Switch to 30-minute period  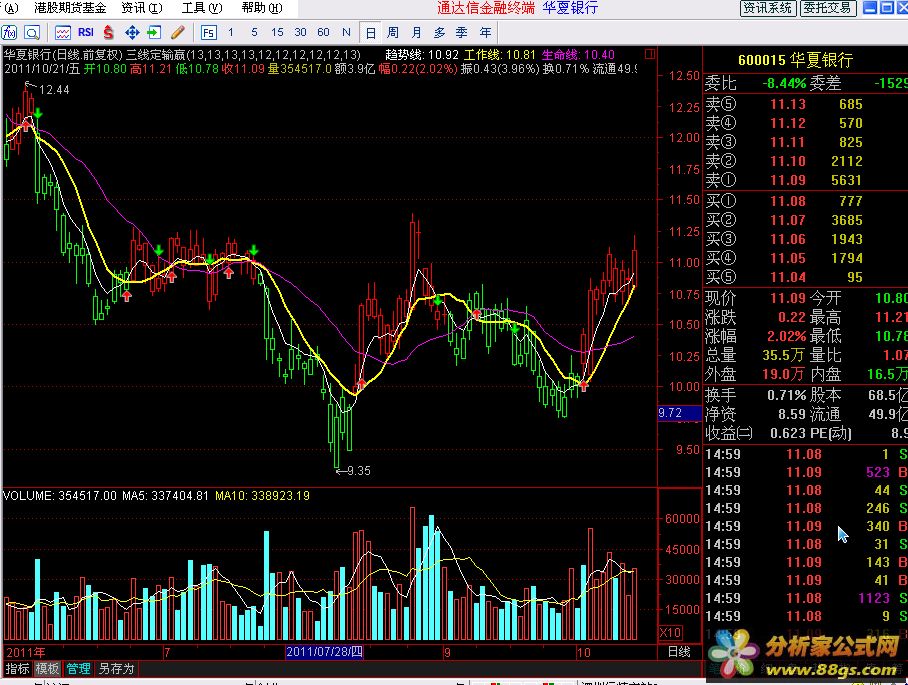300,32
